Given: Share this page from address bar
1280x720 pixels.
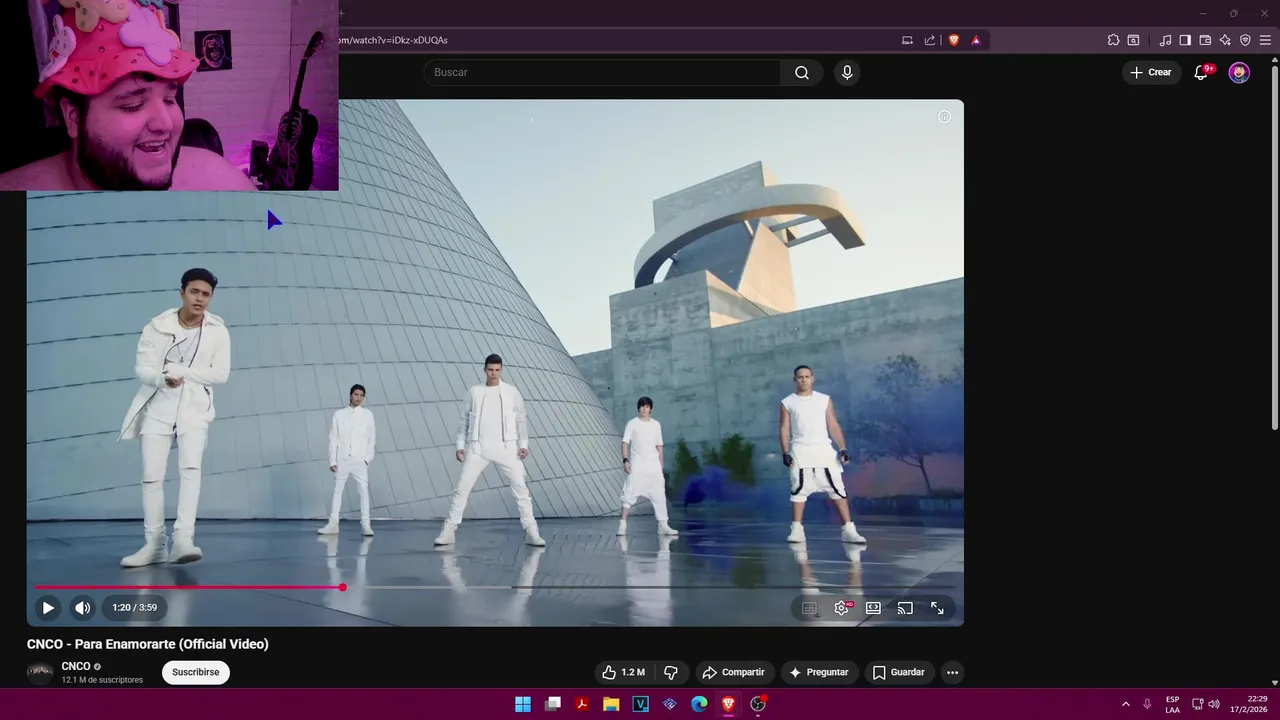Looking at the screenshot, I should (930, 40).
